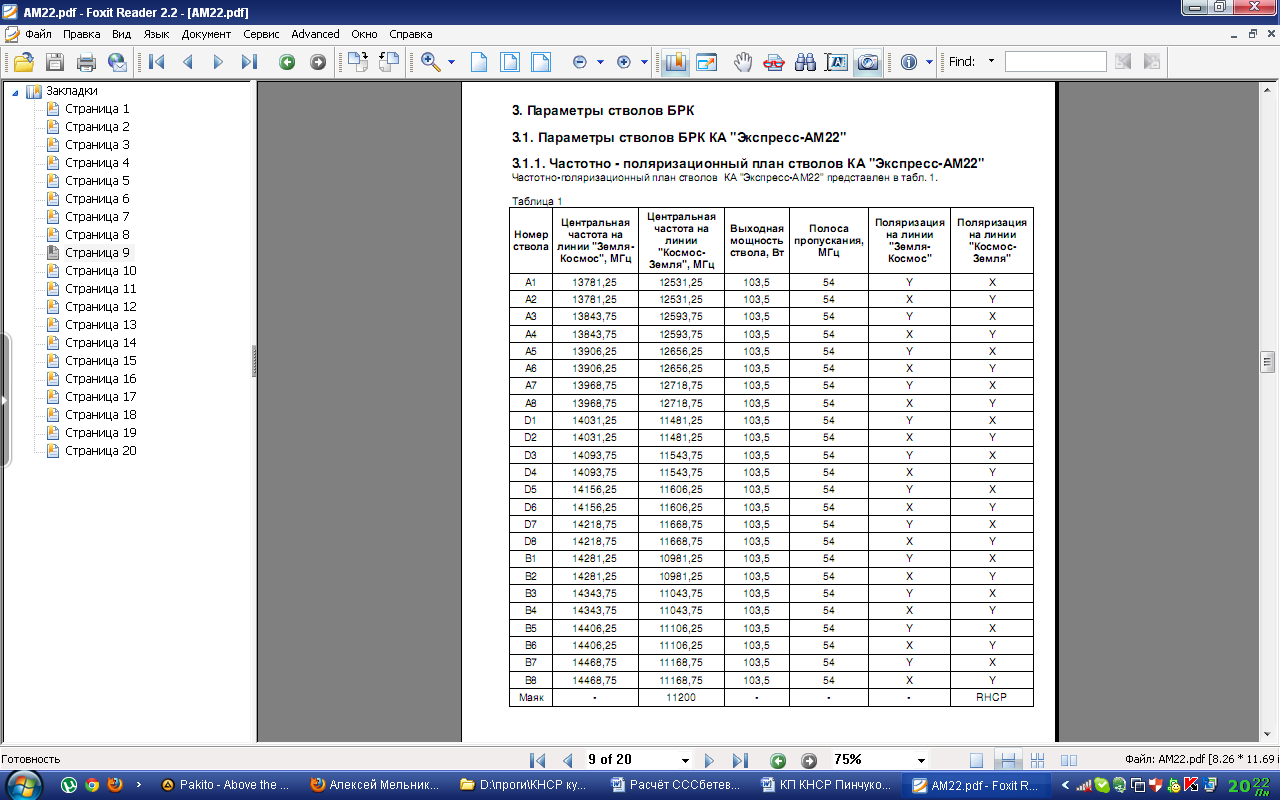The image size is (1280, 800).
Task: Open the Справка menu
Action: point(411,34)
